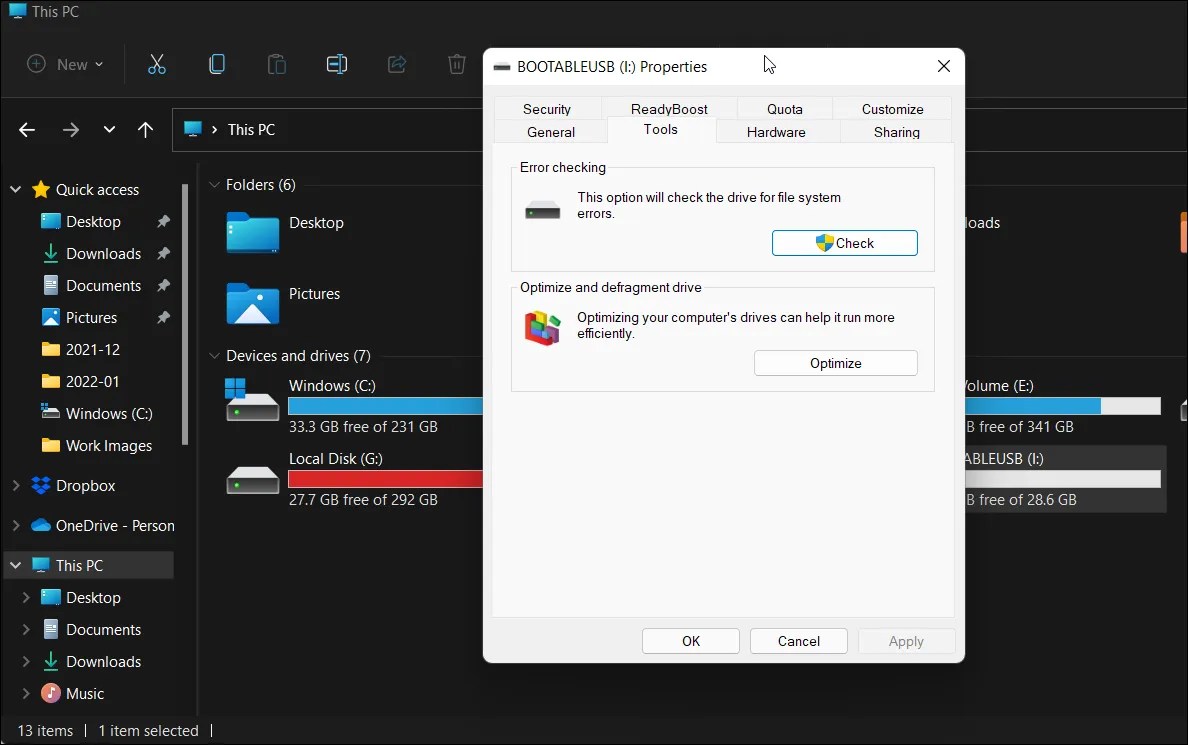
Task: Select the Cut icon in the toolbar
Action: coord(156,64)
